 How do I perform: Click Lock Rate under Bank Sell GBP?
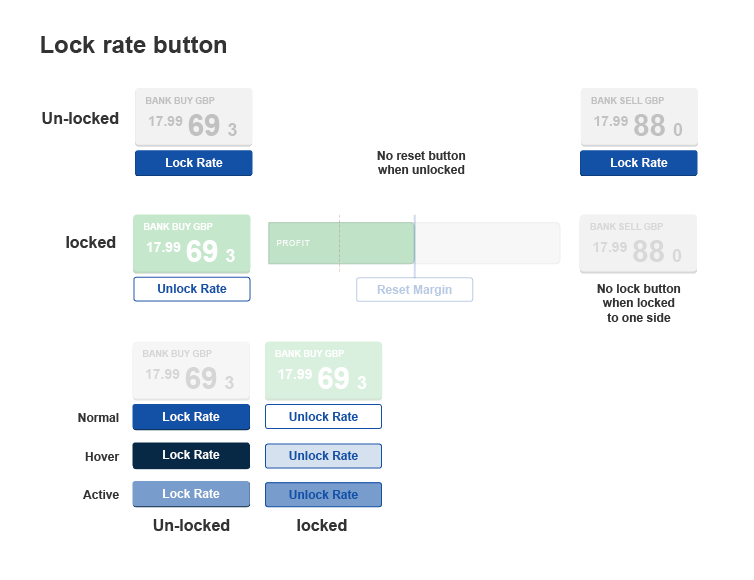pos(638,163)
